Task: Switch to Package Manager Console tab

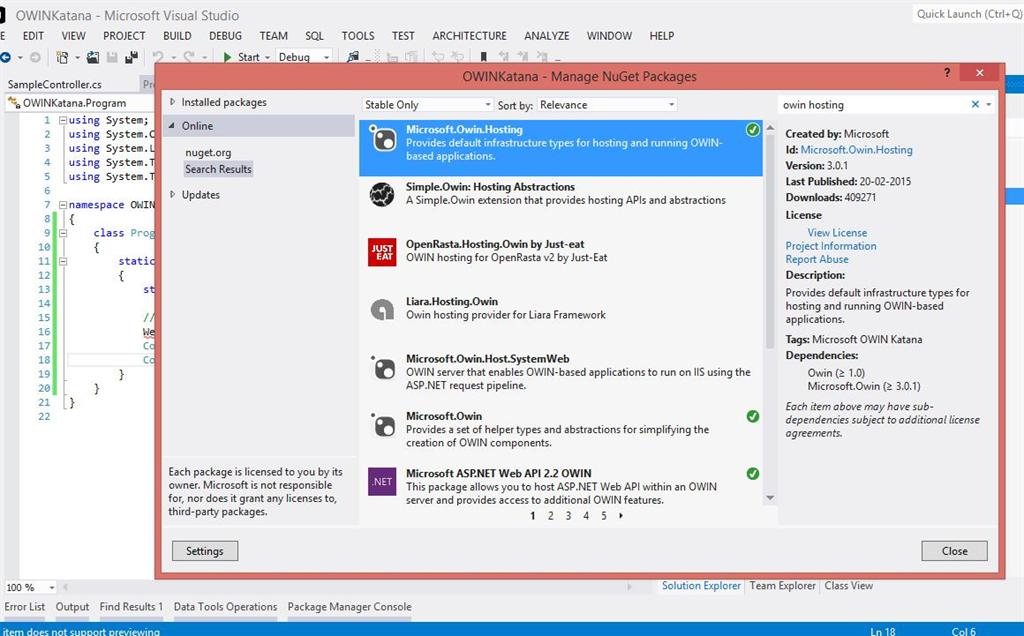Action: click(349, 607)
